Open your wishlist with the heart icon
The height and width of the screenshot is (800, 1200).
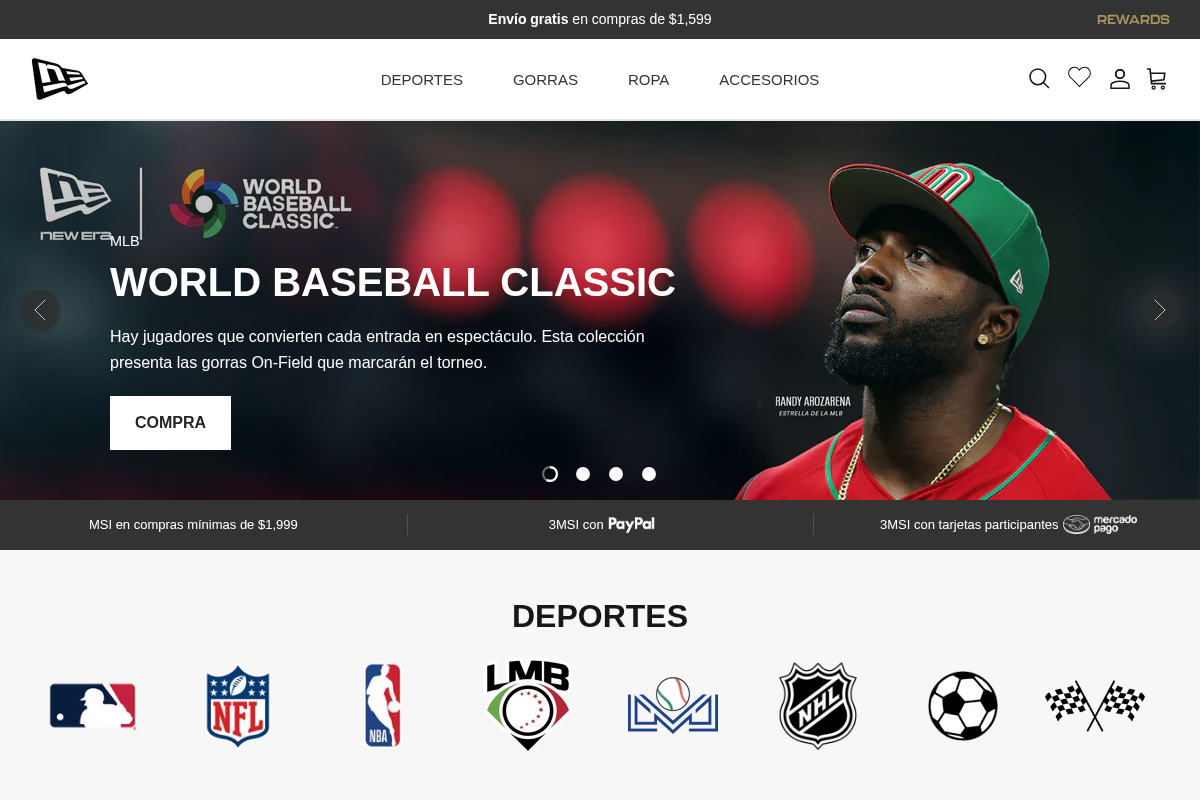[x=1079, y=77]
